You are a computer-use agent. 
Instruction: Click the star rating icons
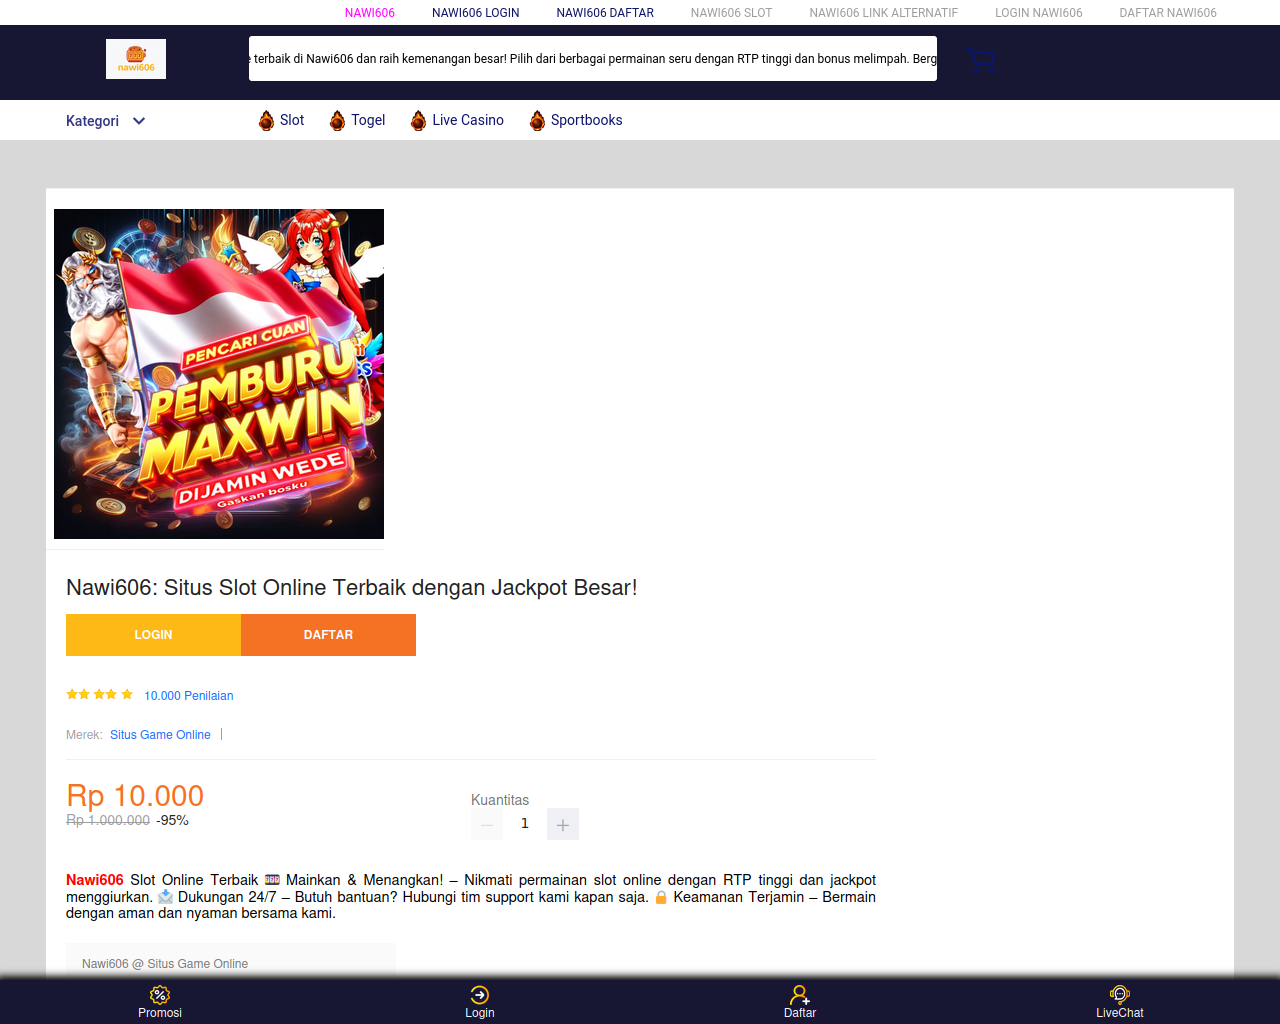tap(100, 694)
